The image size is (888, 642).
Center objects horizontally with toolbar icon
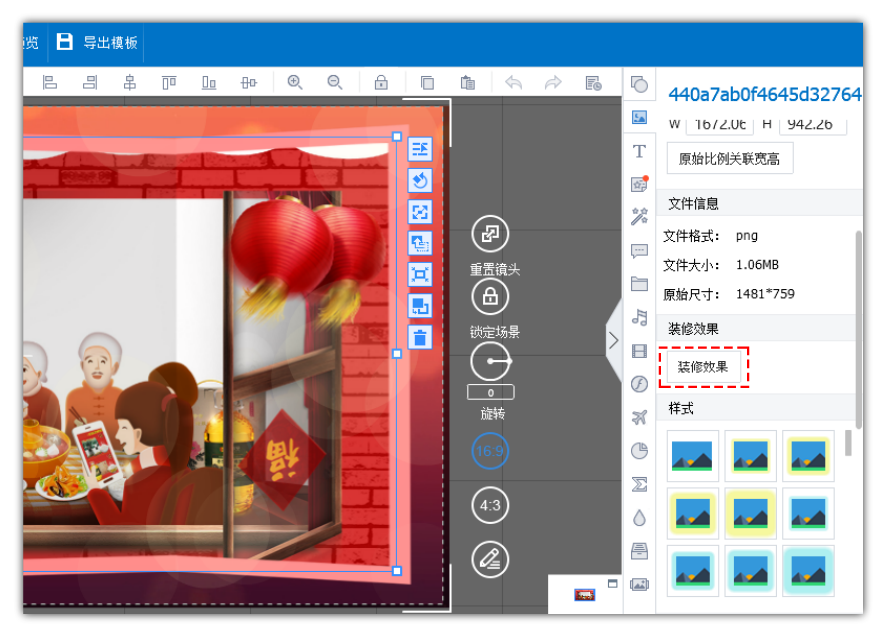130,83
